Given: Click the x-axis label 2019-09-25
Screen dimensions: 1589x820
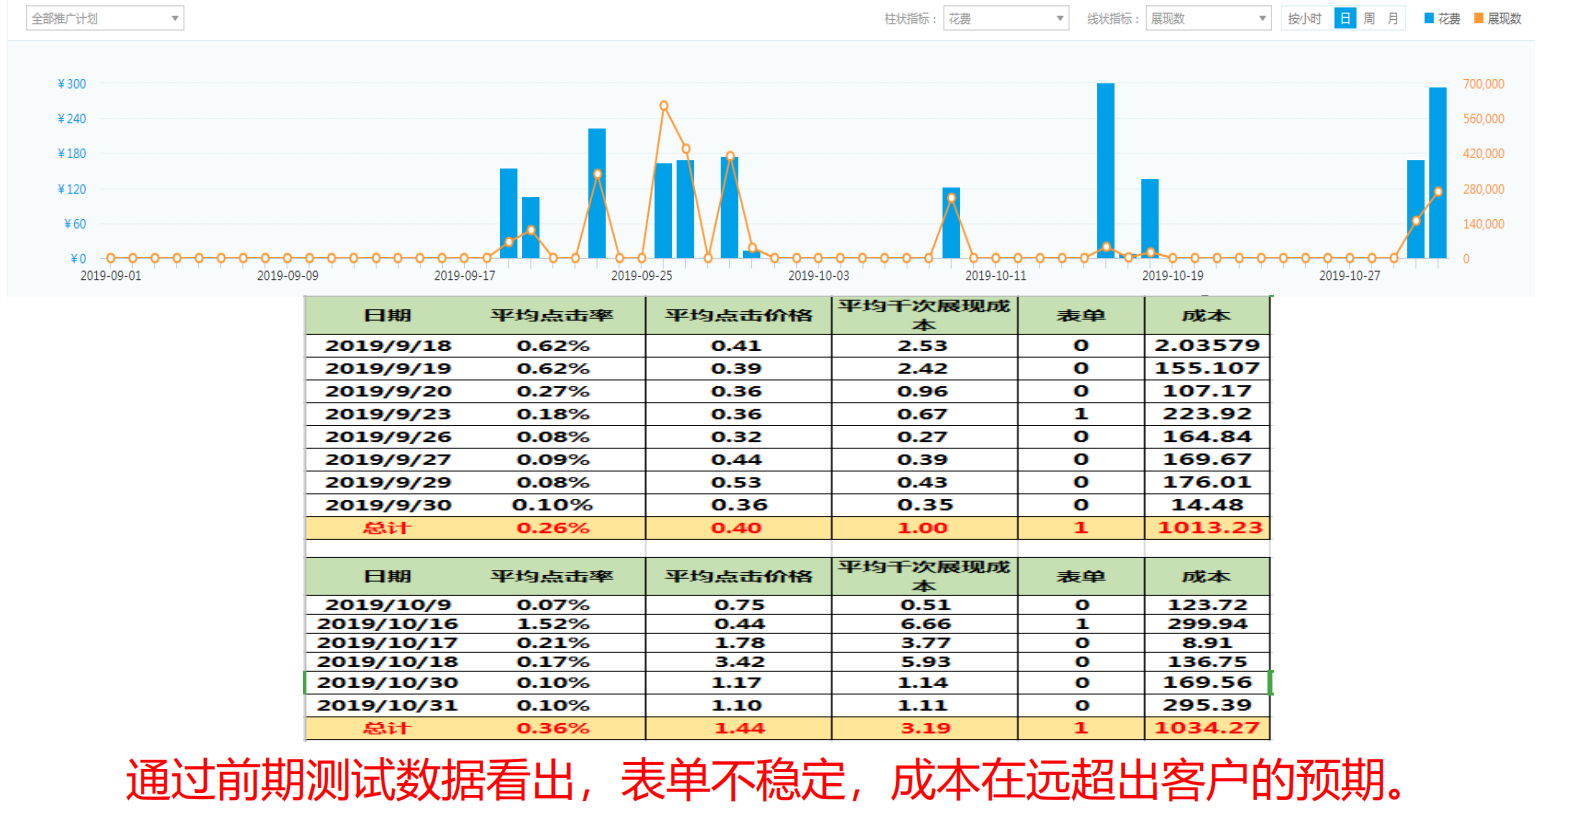Looking at the screenshot, I should [x=642, y=276].
